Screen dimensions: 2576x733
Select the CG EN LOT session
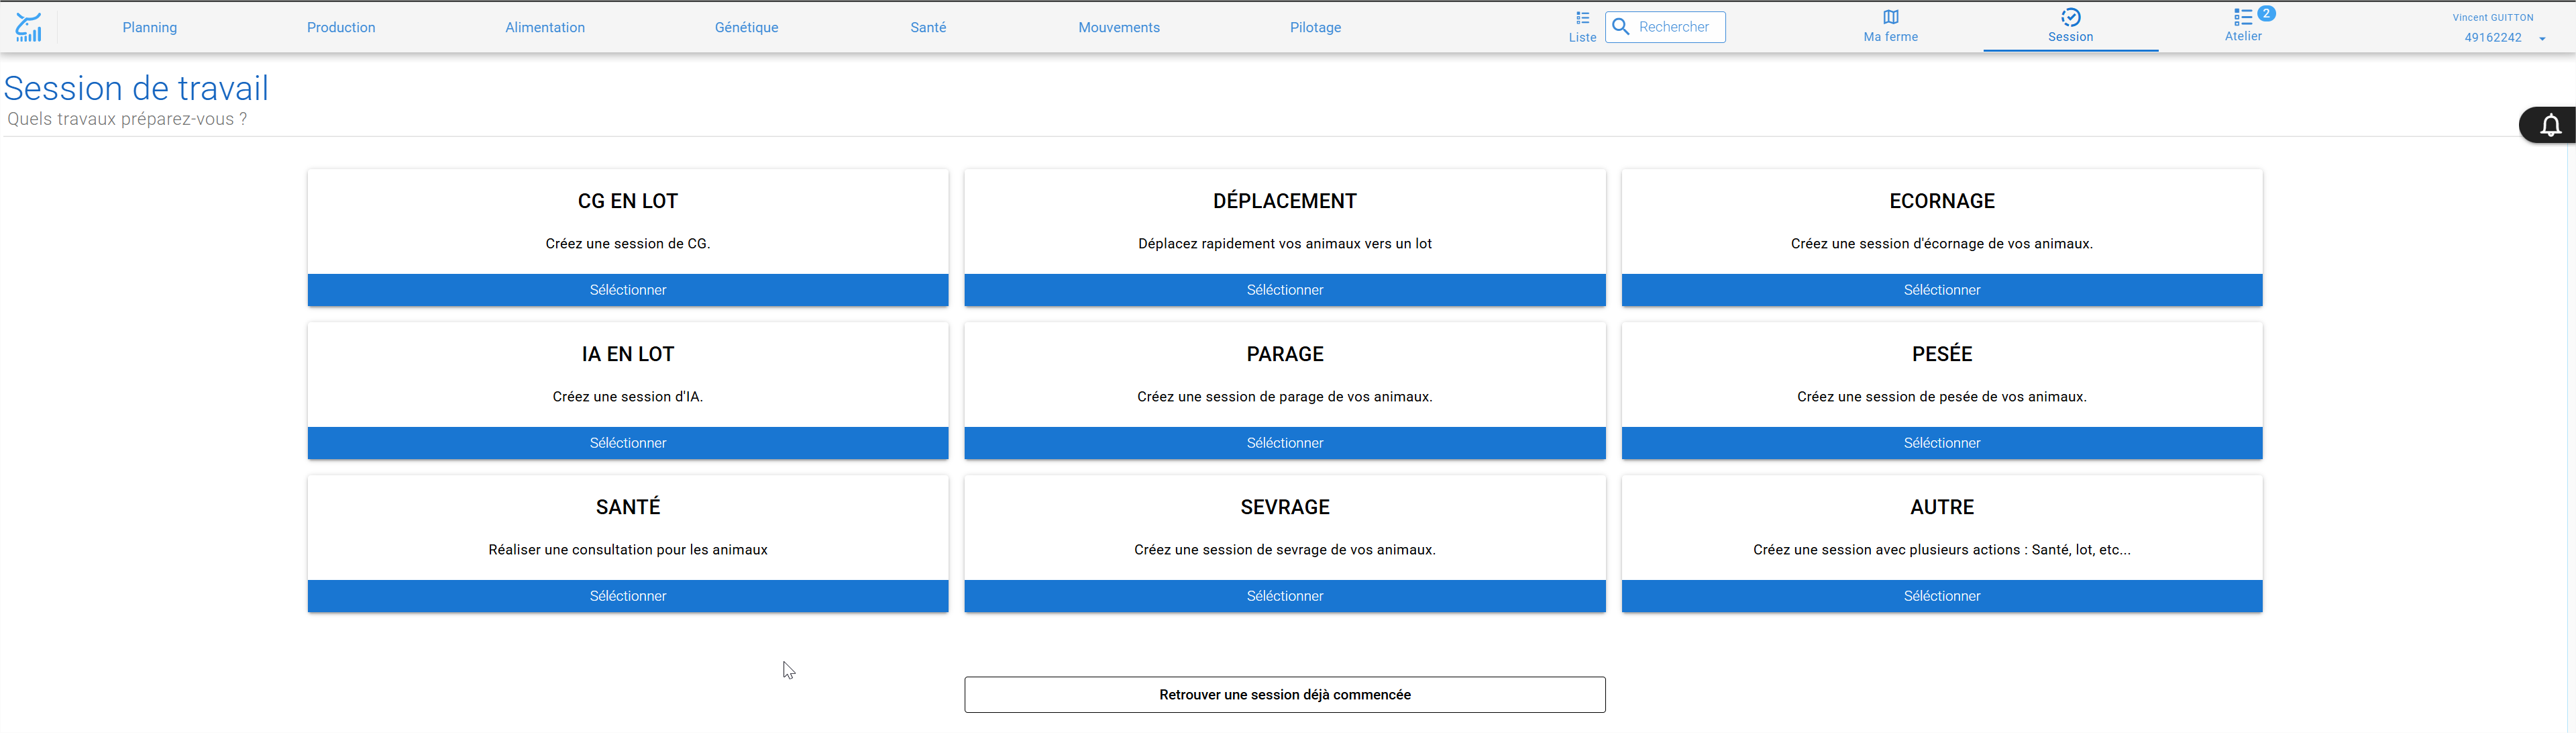[628, 290]
